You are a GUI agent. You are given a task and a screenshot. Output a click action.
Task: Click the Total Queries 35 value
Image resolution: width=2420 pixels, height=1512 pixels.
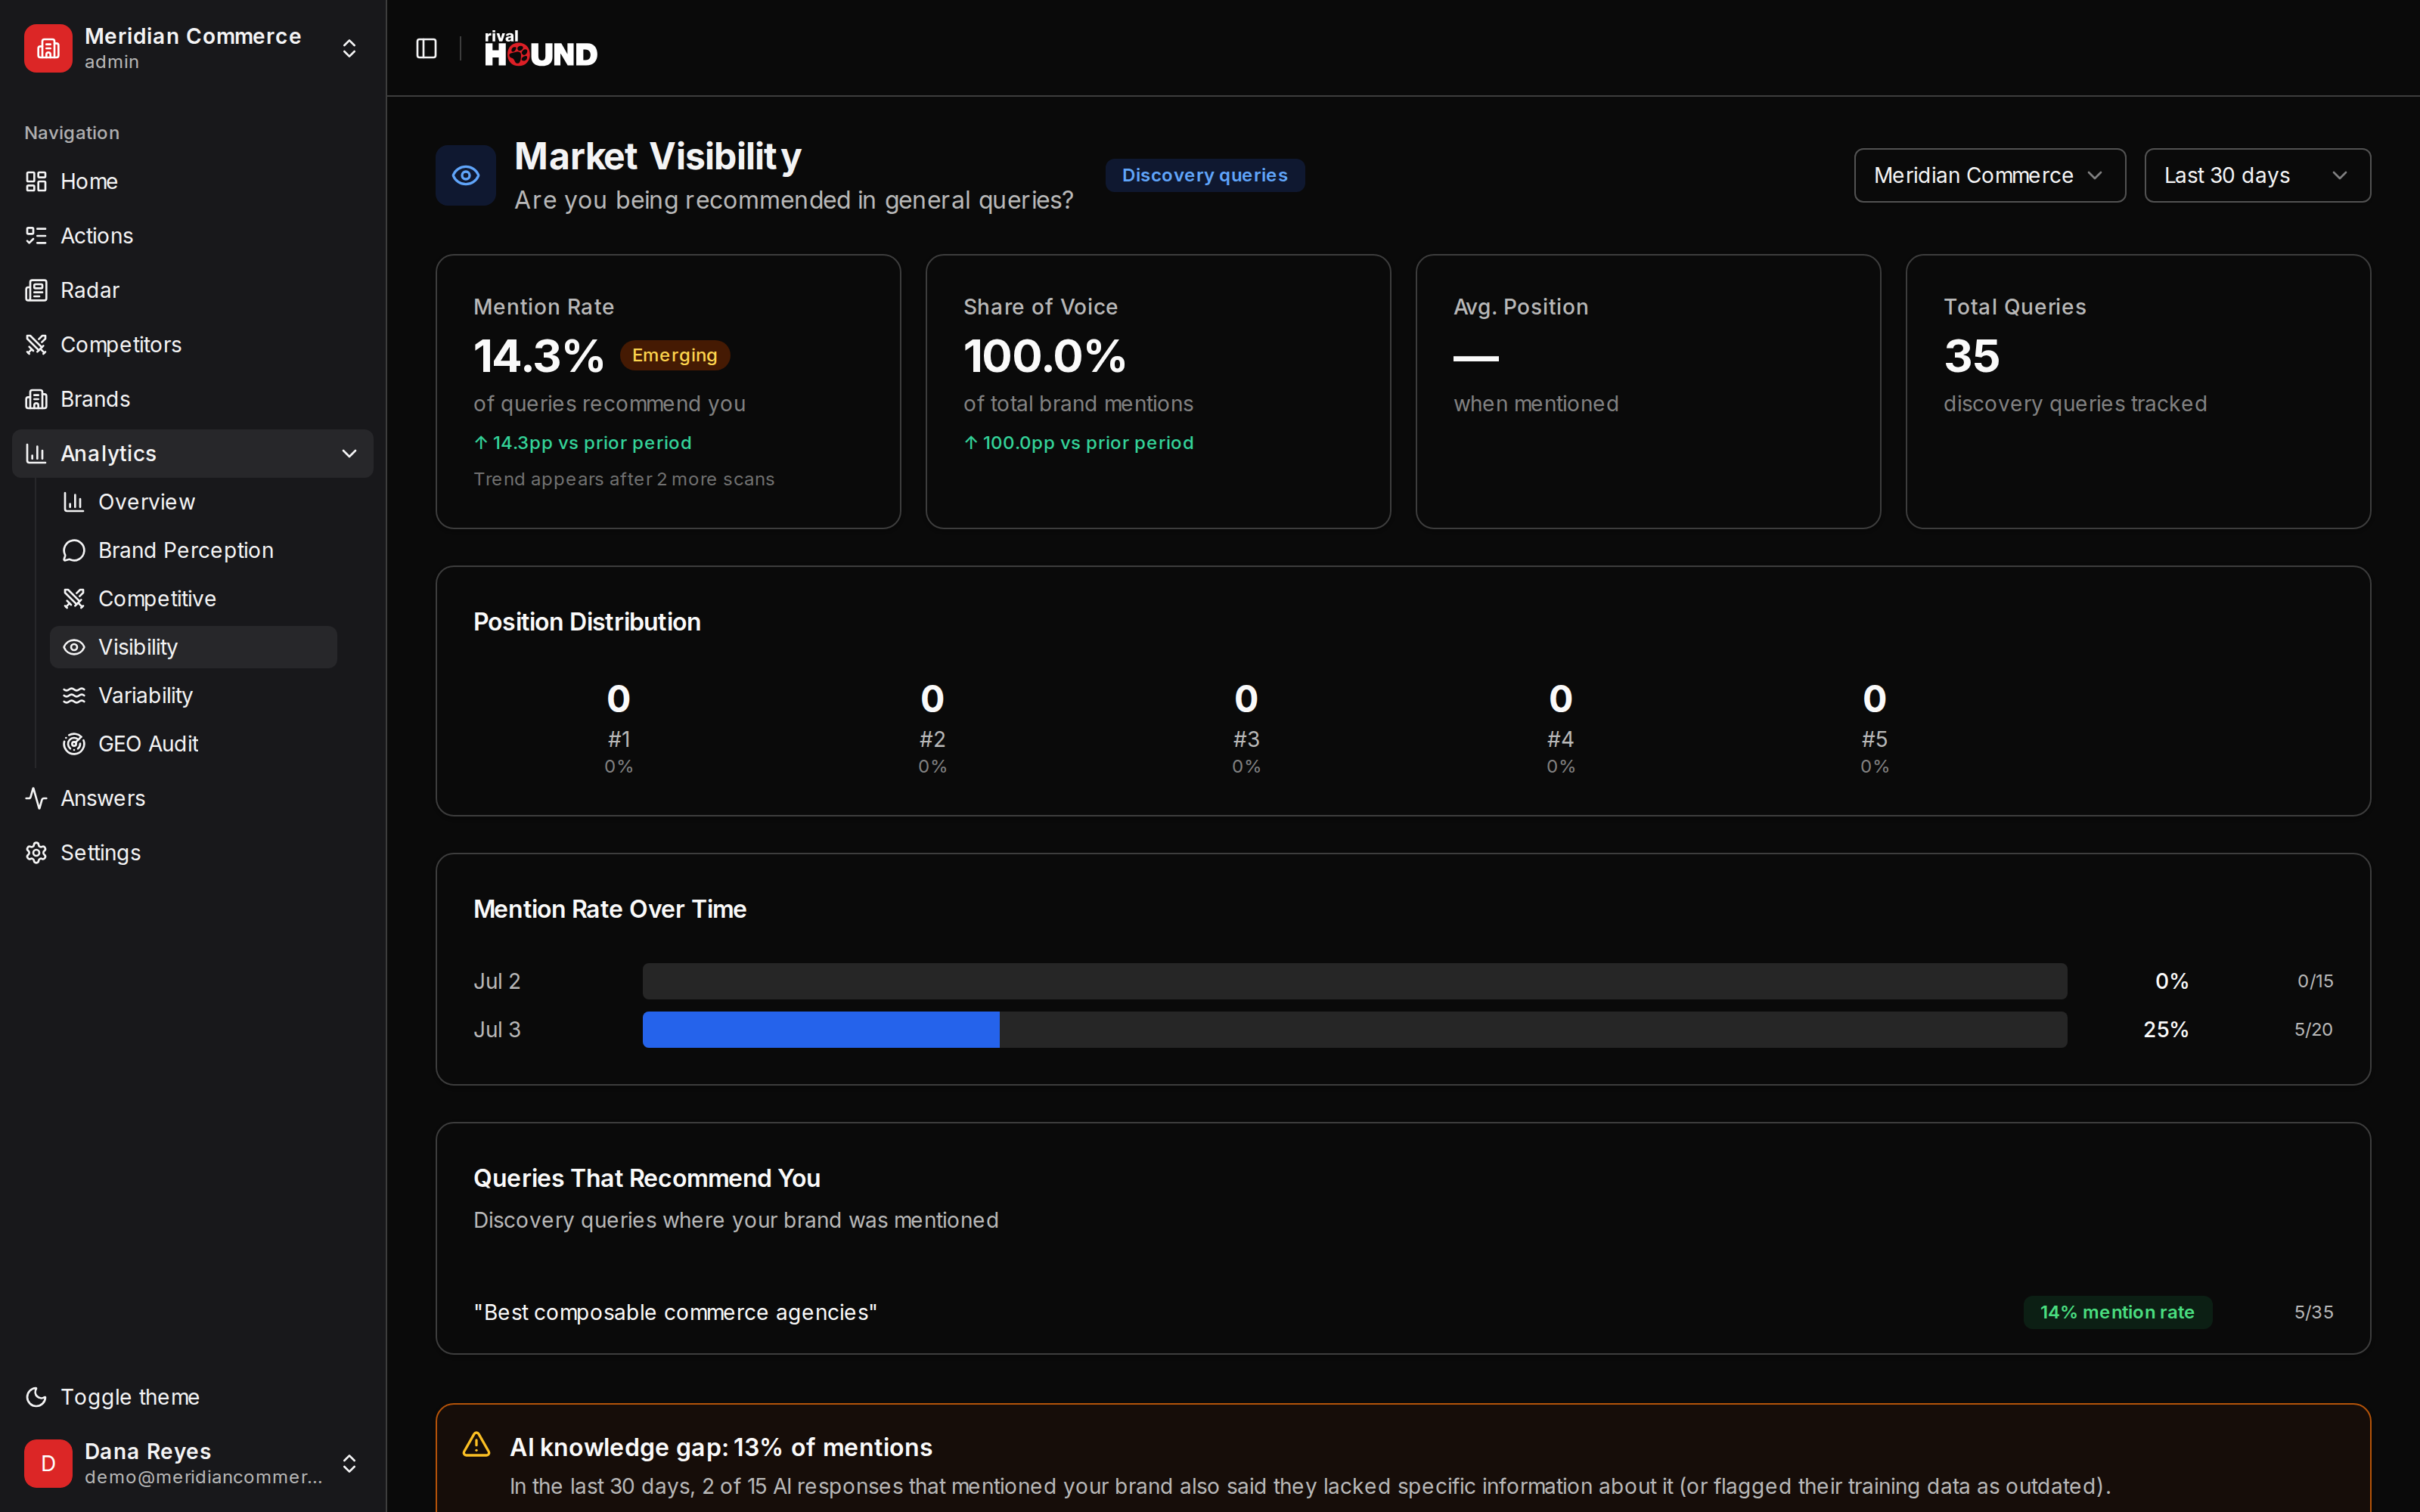tap(1971, 356)
